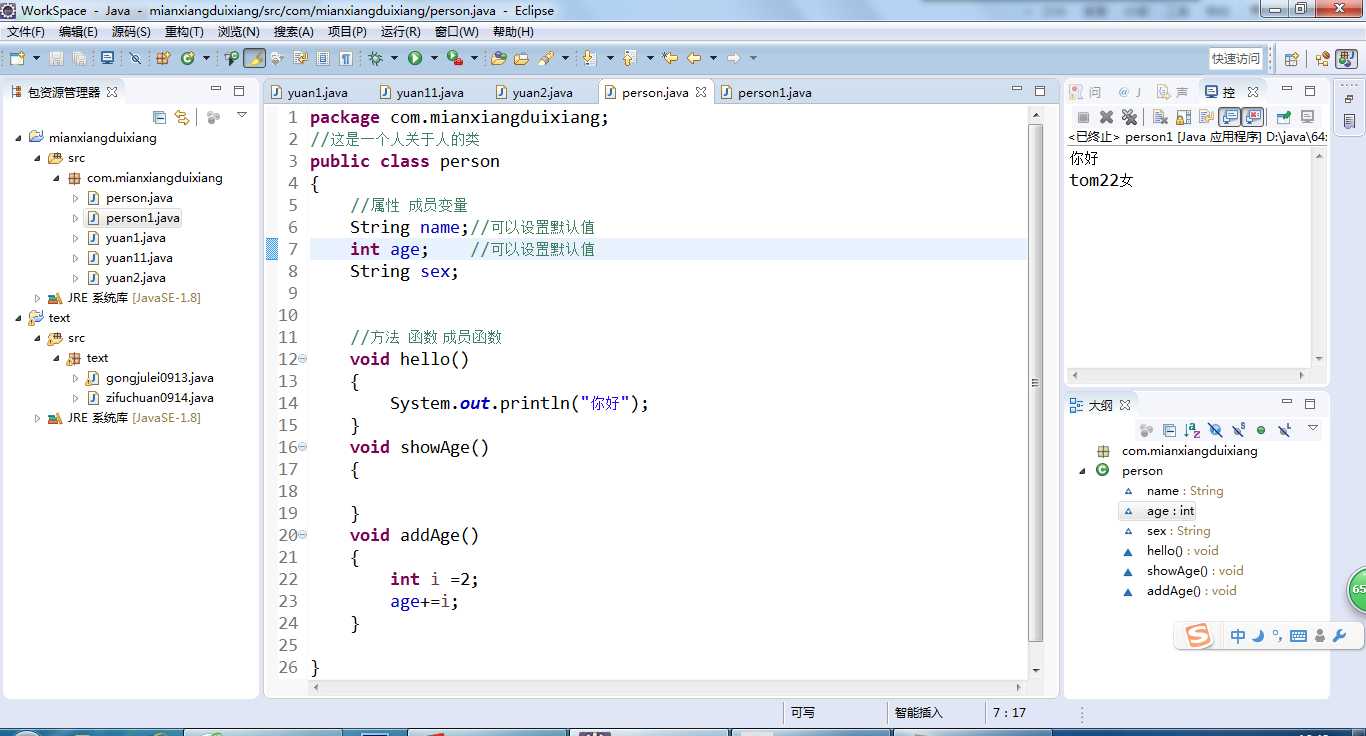
Task: Collapse all in Outline toolbar
Action: click(1169, 430)
